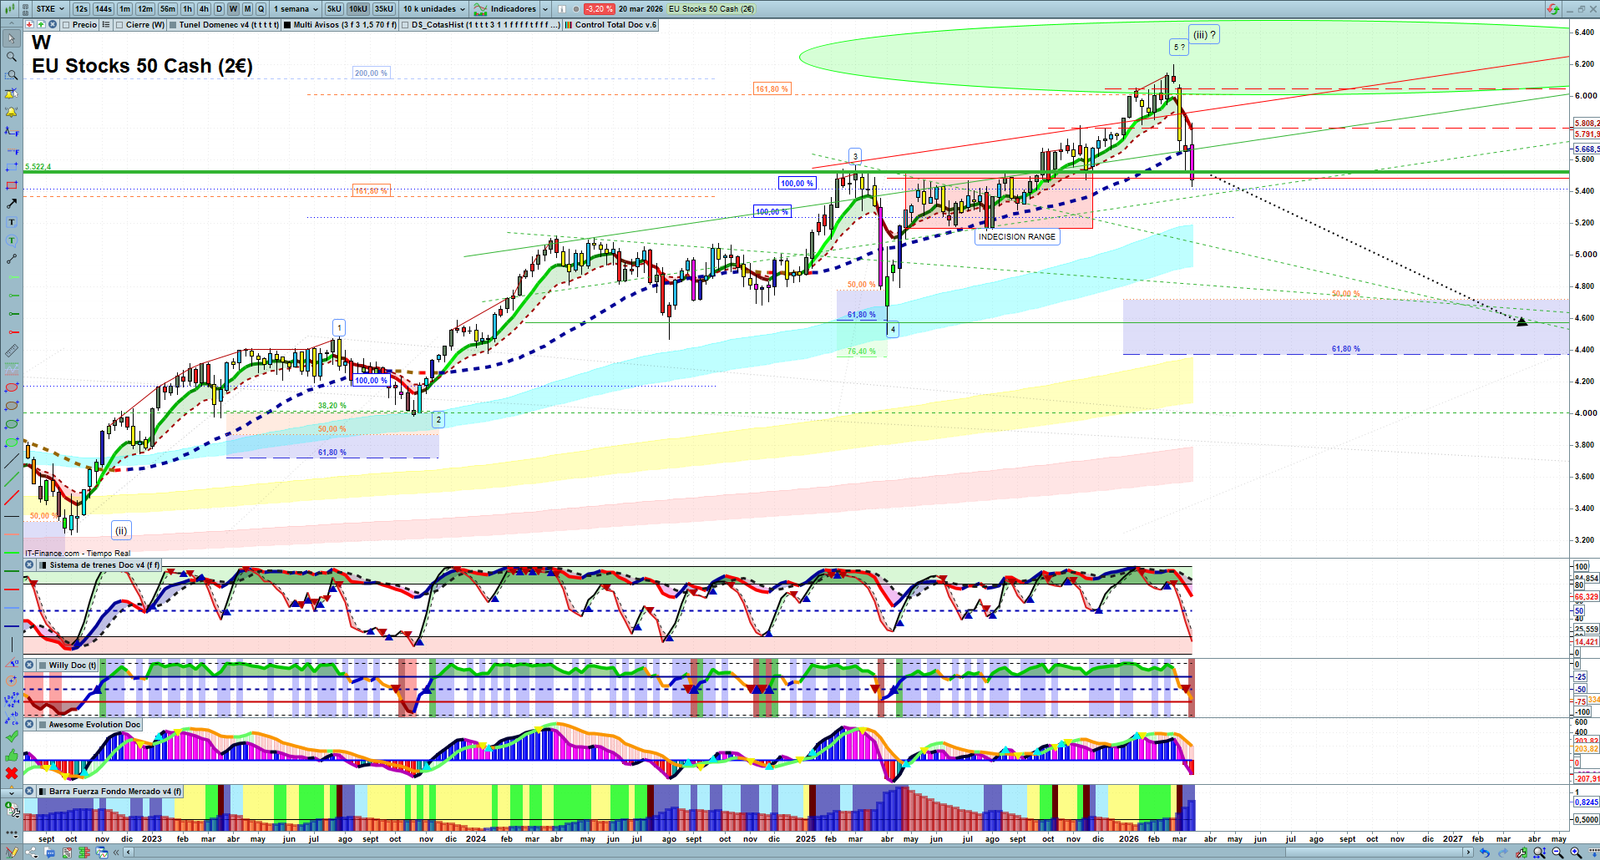This screenshot has width=1600, height=860.
Task: Select the 56m timeframe button
Action: [x=168, y=9]
